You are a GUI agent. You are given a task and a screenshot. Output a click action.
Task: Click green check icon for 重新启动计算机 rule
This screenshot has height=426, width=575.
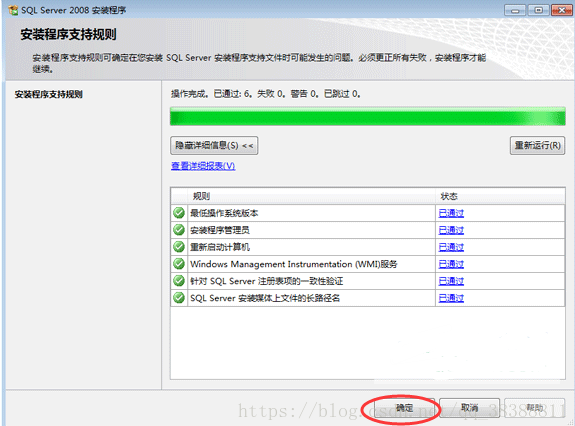coord(179,247)
